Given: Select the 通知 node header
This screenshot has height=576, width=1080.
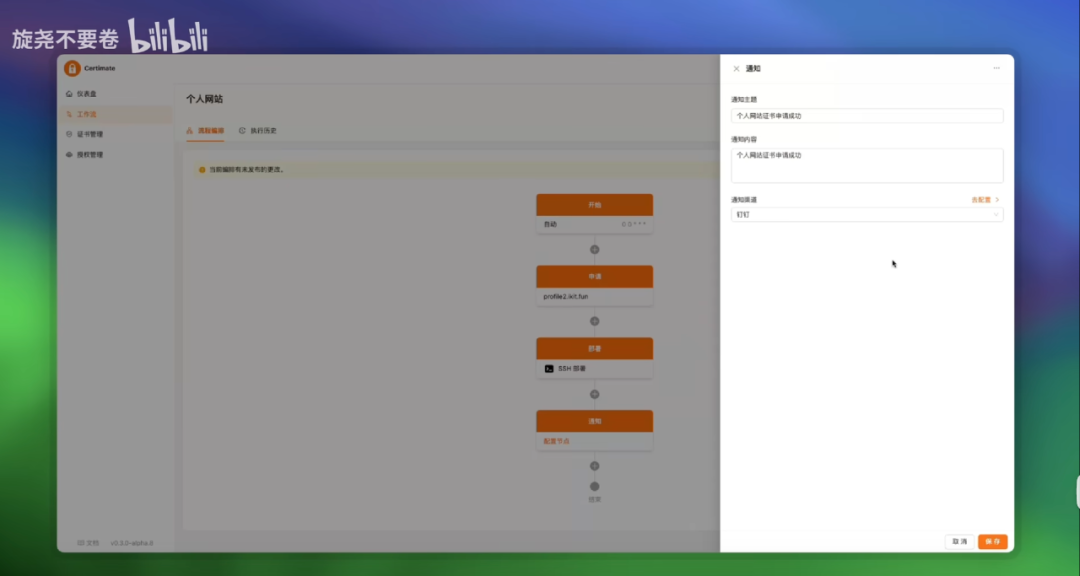Looking at the screenshot, I should 594,421.
